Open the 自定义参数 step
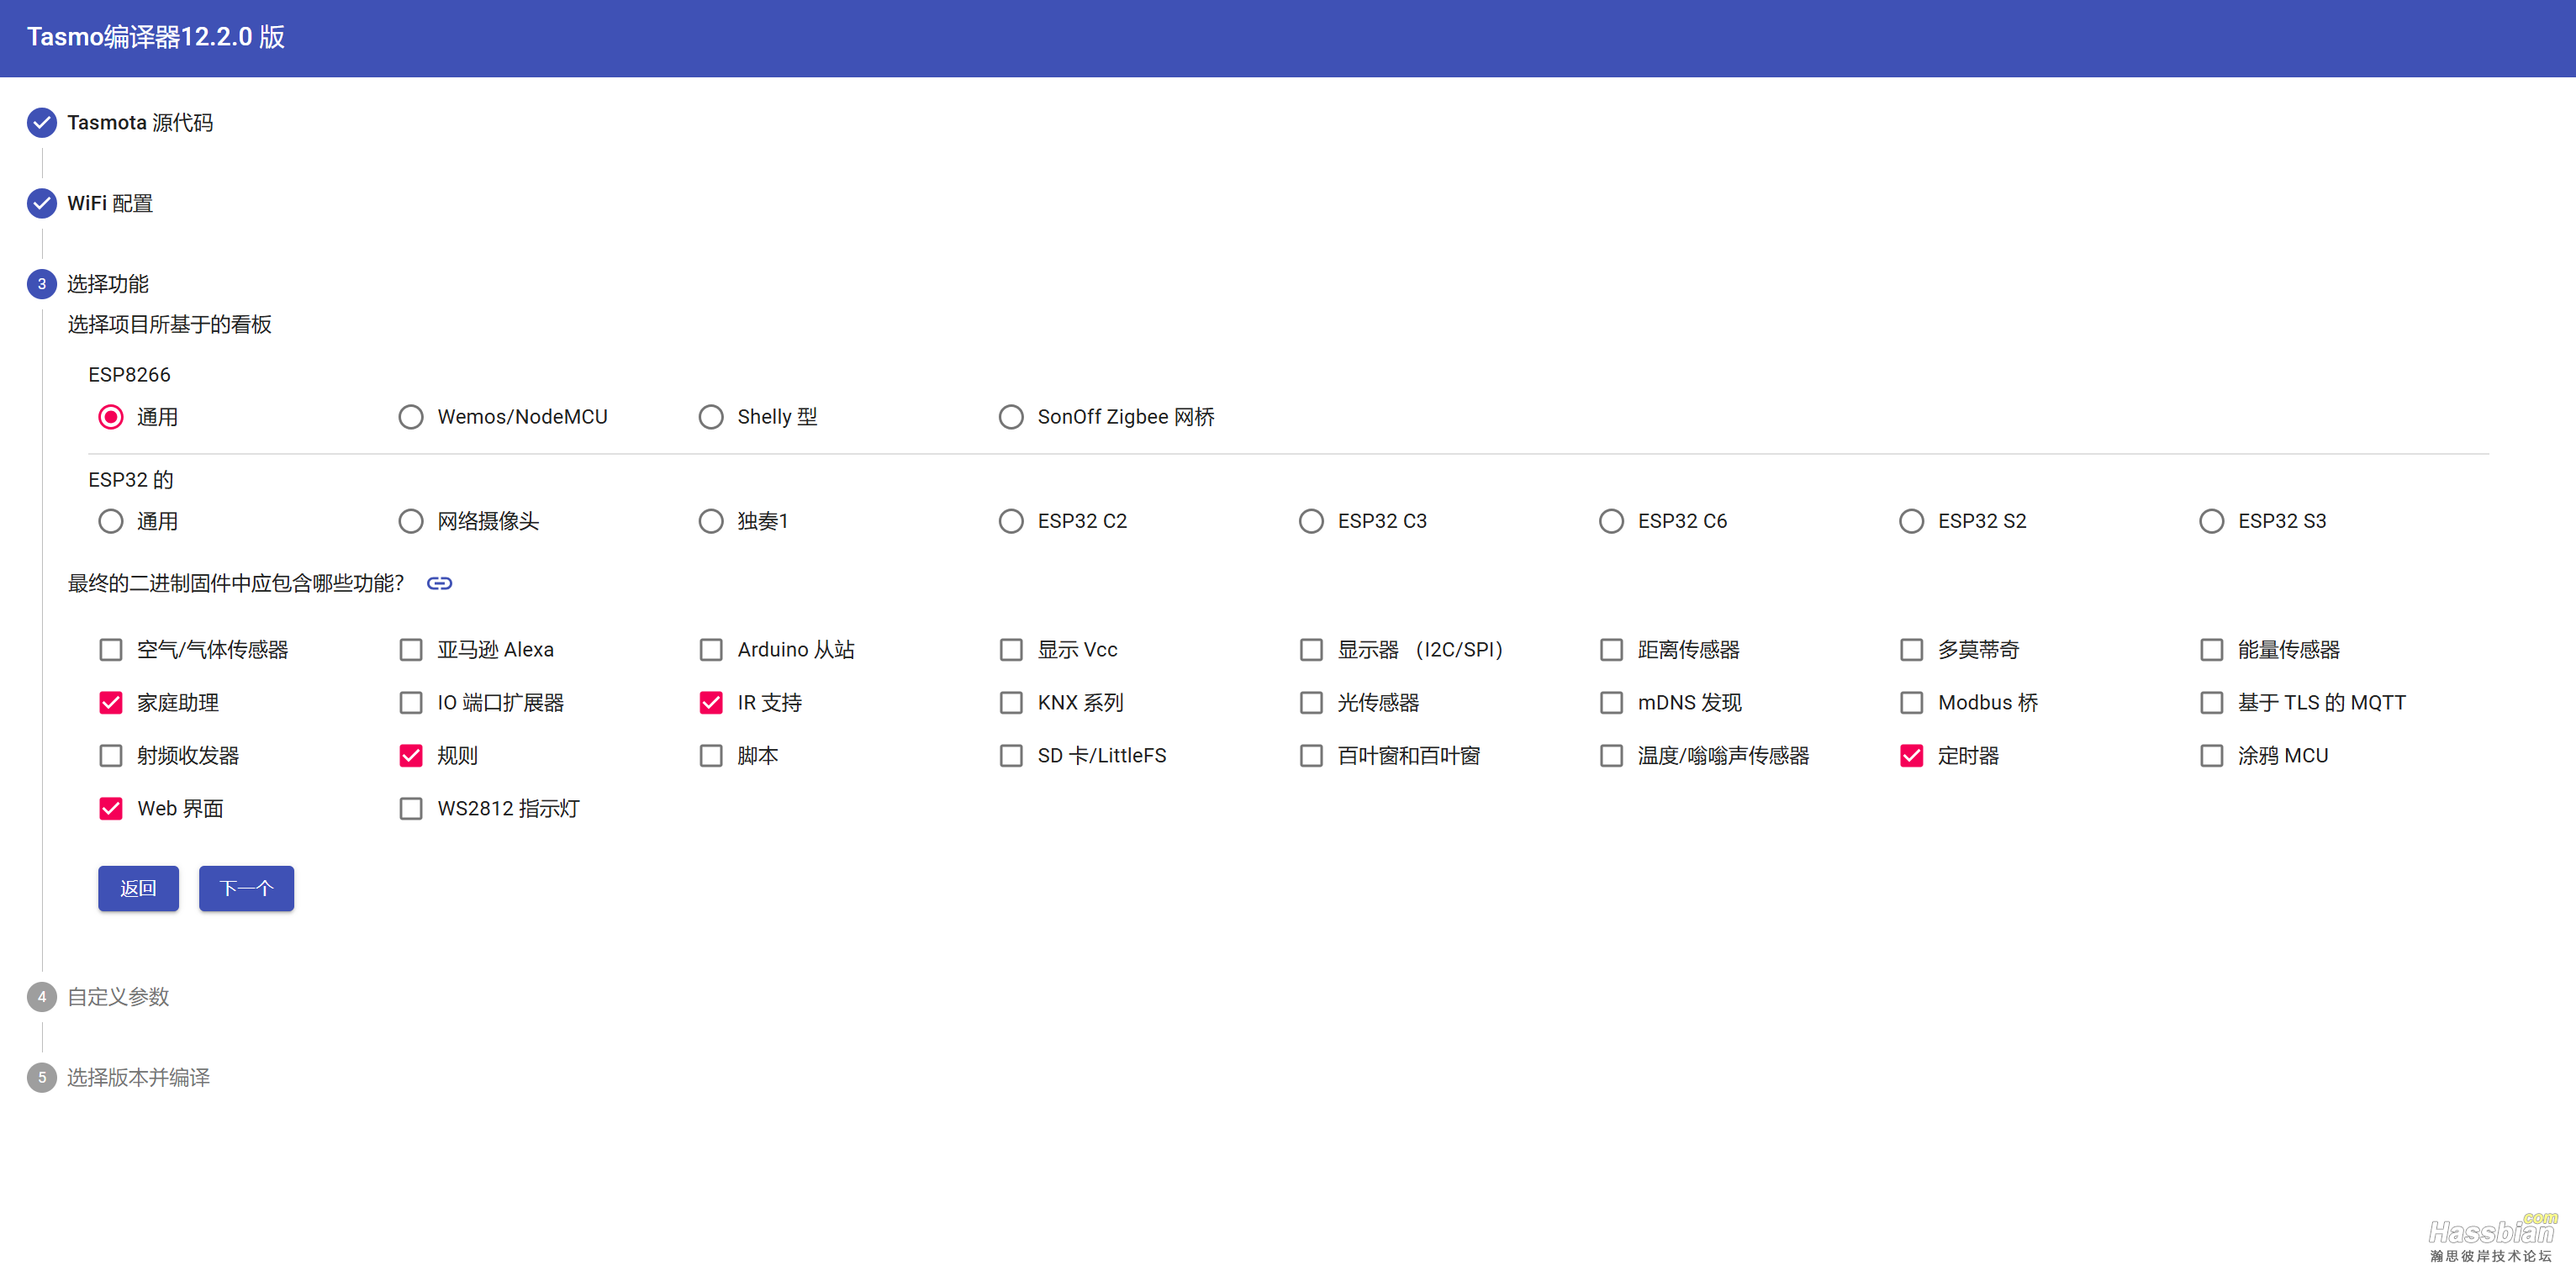2576x1271 pixels. [x=118, y=997]
